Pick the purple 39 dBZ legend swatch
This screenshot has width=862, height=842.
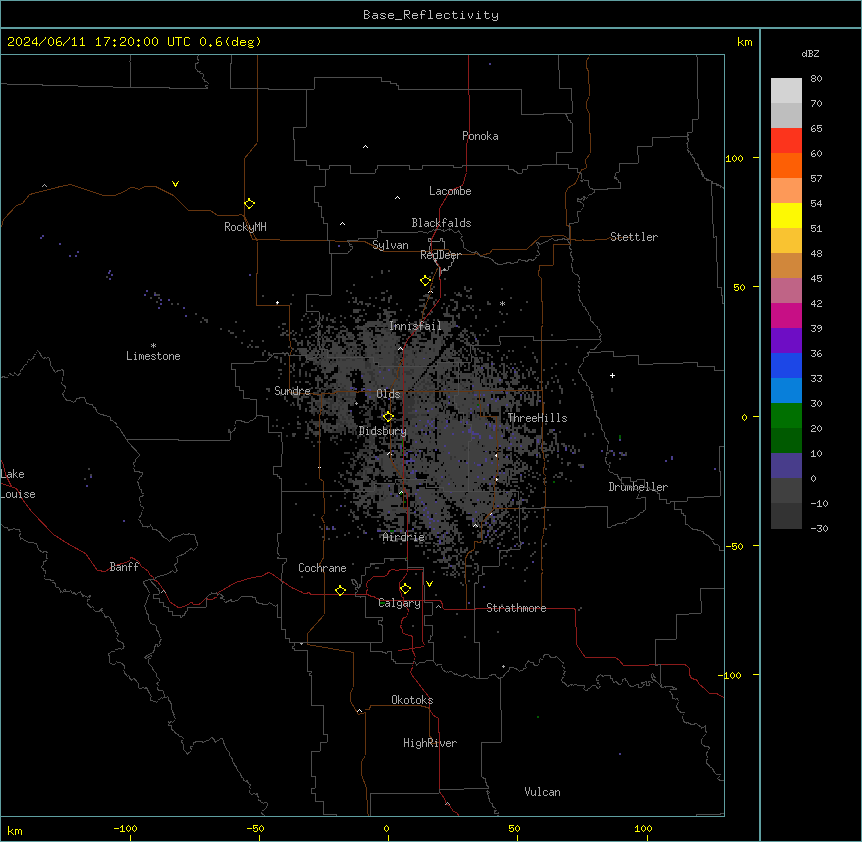tap(786, 340)
